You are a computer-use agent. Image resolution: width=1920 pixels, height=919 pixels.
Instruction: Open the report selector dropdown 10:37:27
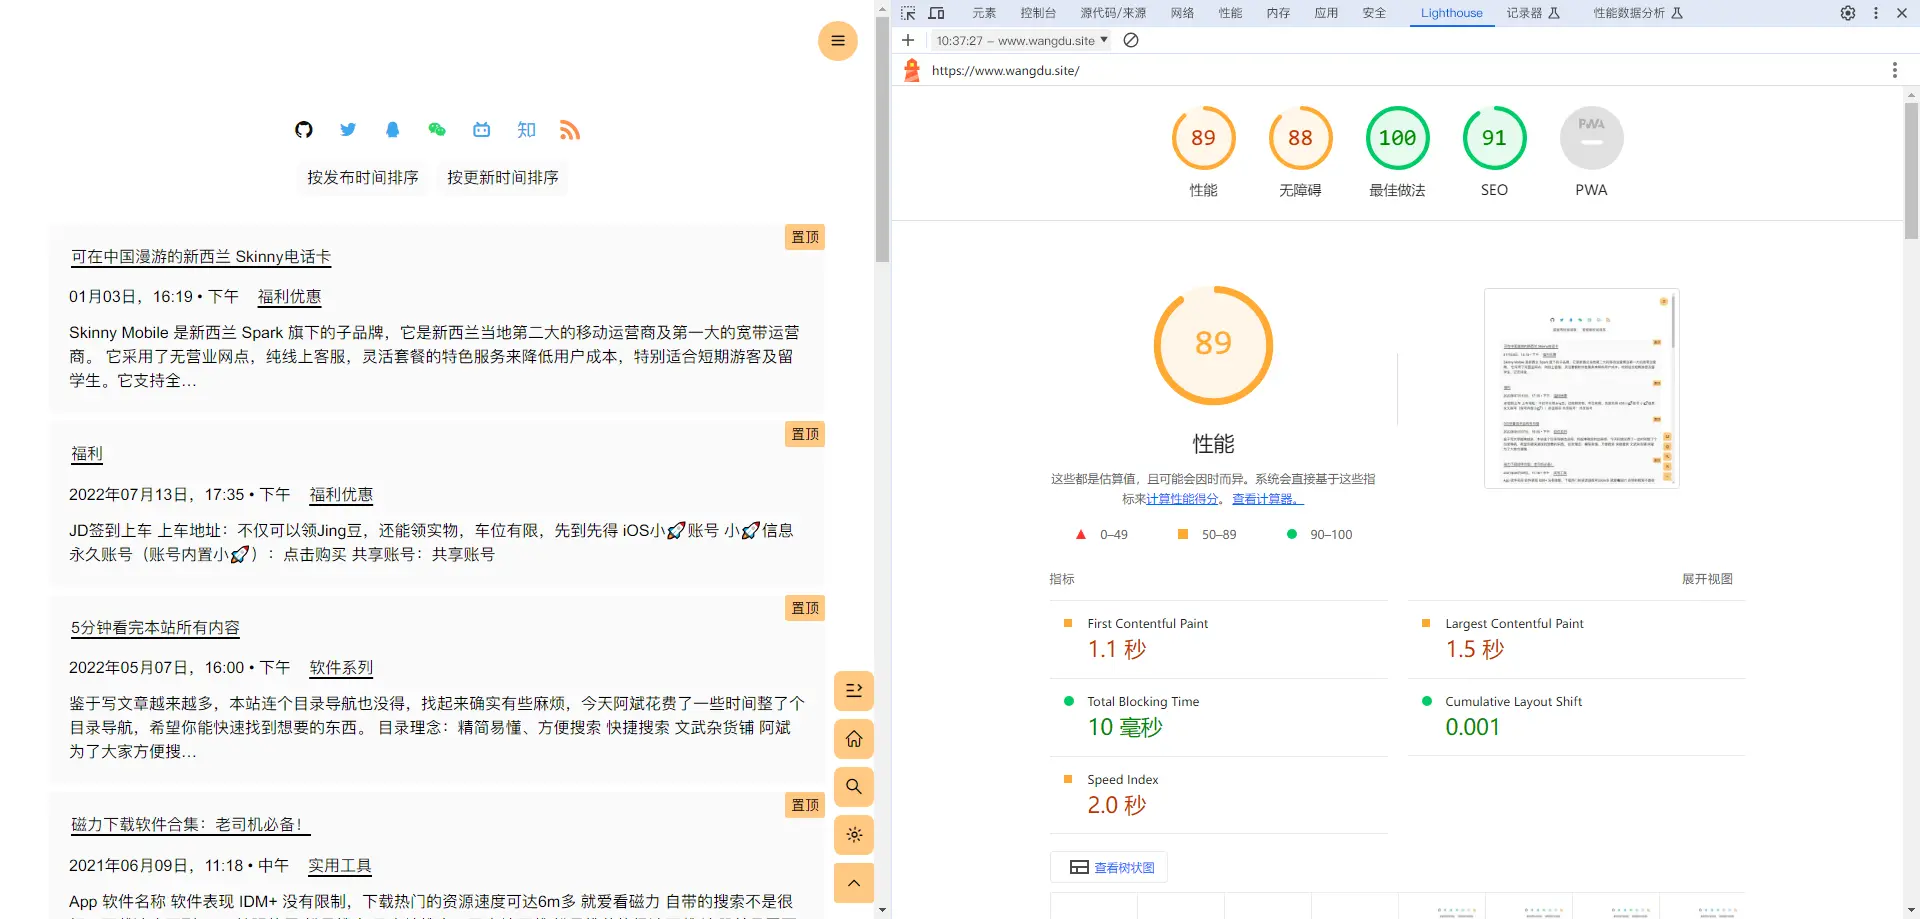(1021, 40)
